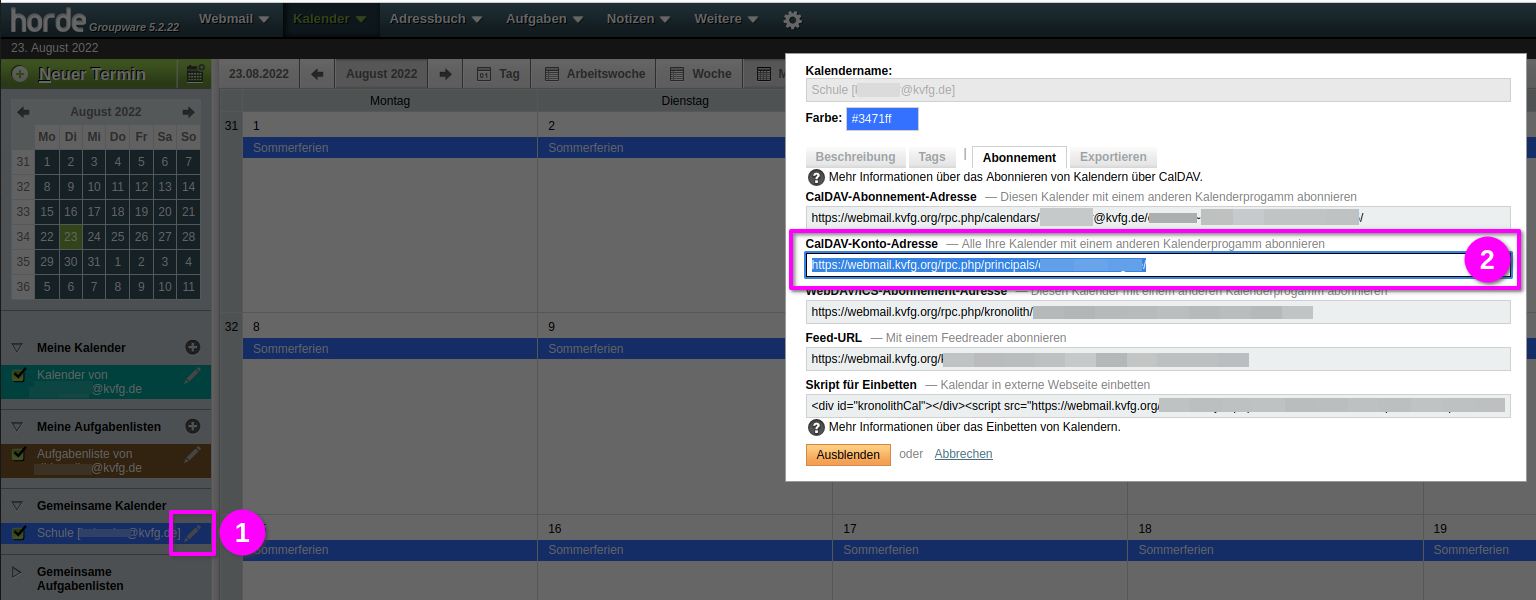Go to next month in main toolbar
The height and width of the screenshot is (600, 1536).
click(x=445, y=74)
